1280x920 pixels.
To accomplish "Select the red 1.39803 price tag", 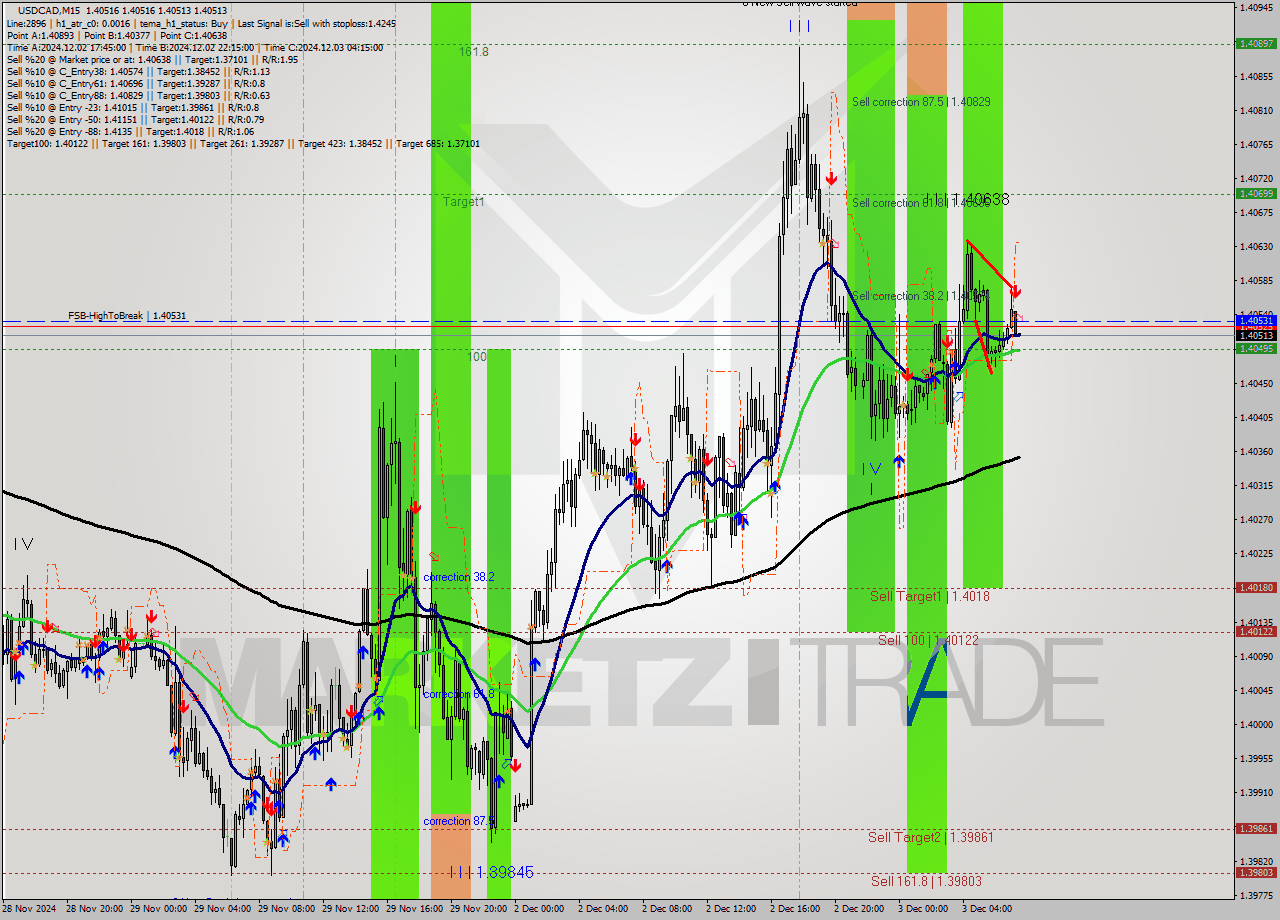I will tap(1256, 872).
